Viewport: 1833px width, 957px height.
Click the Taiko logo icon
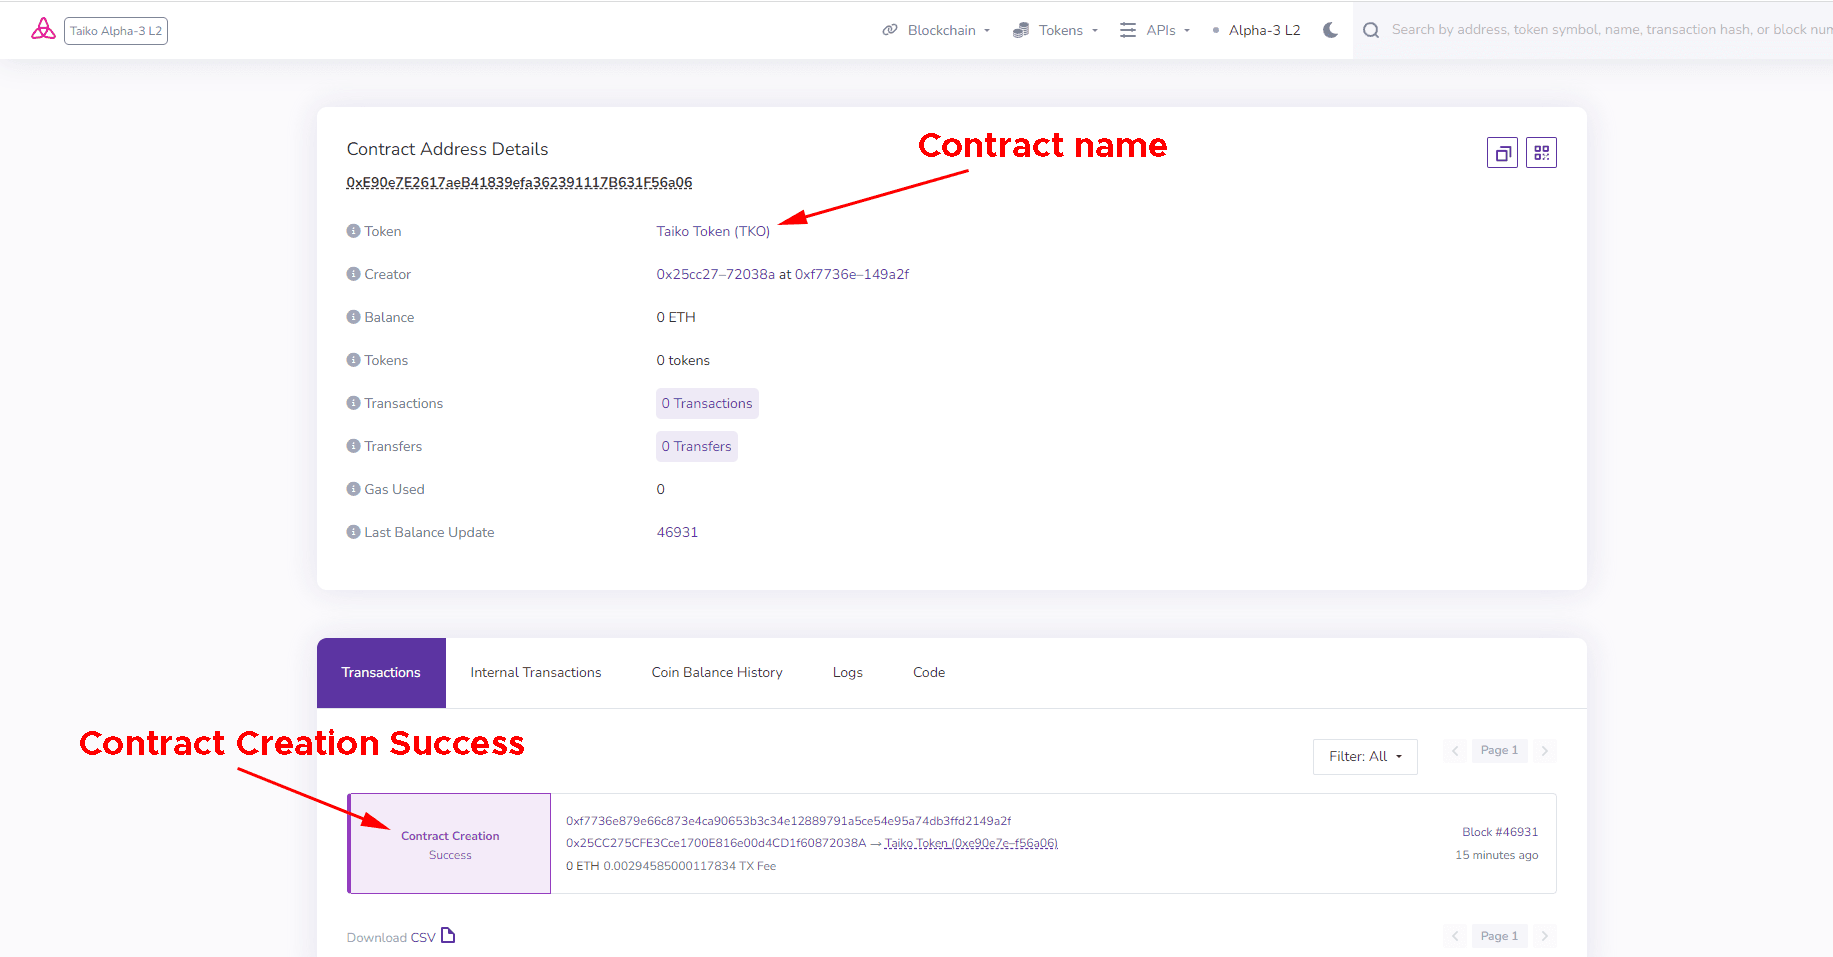43,29
